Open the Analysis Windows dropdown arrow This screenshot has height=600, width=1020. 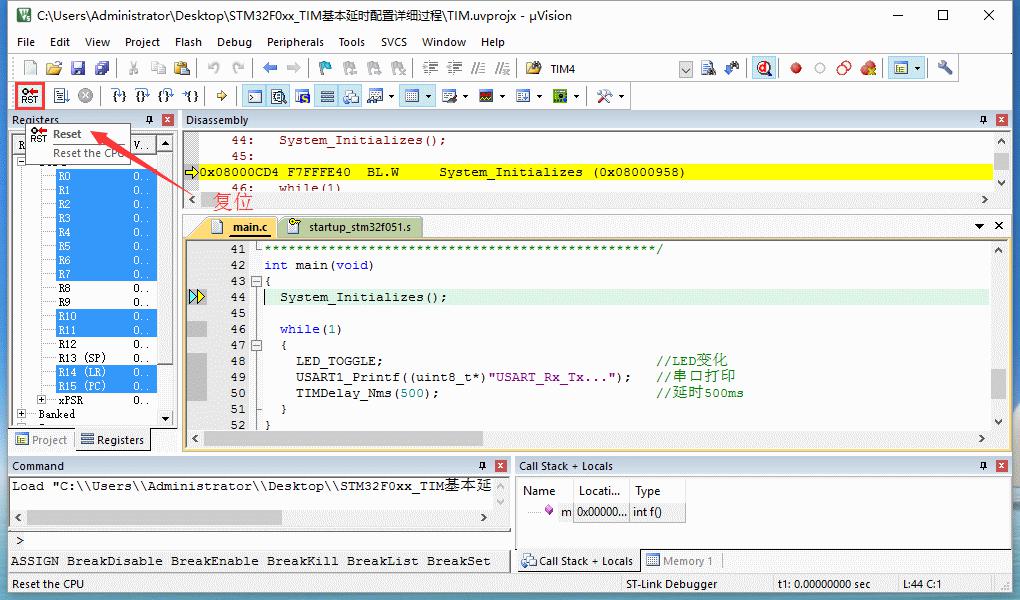click(x=502, y=97)
